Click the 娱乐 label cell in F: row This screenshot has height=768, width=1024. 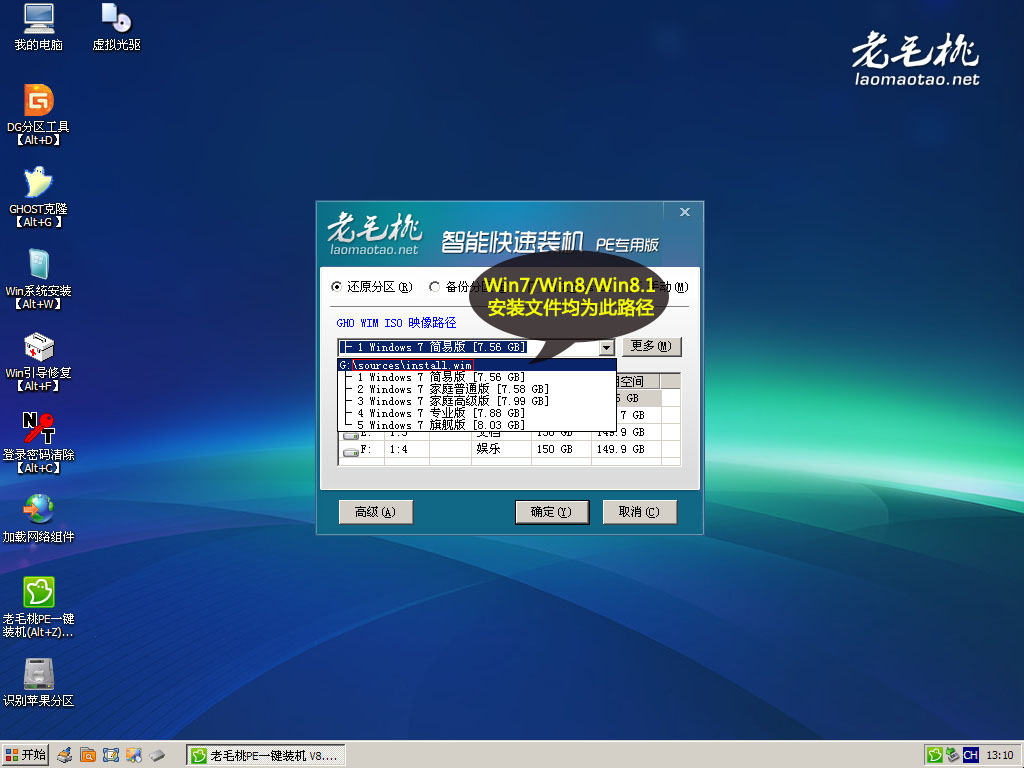pos(488,449)
